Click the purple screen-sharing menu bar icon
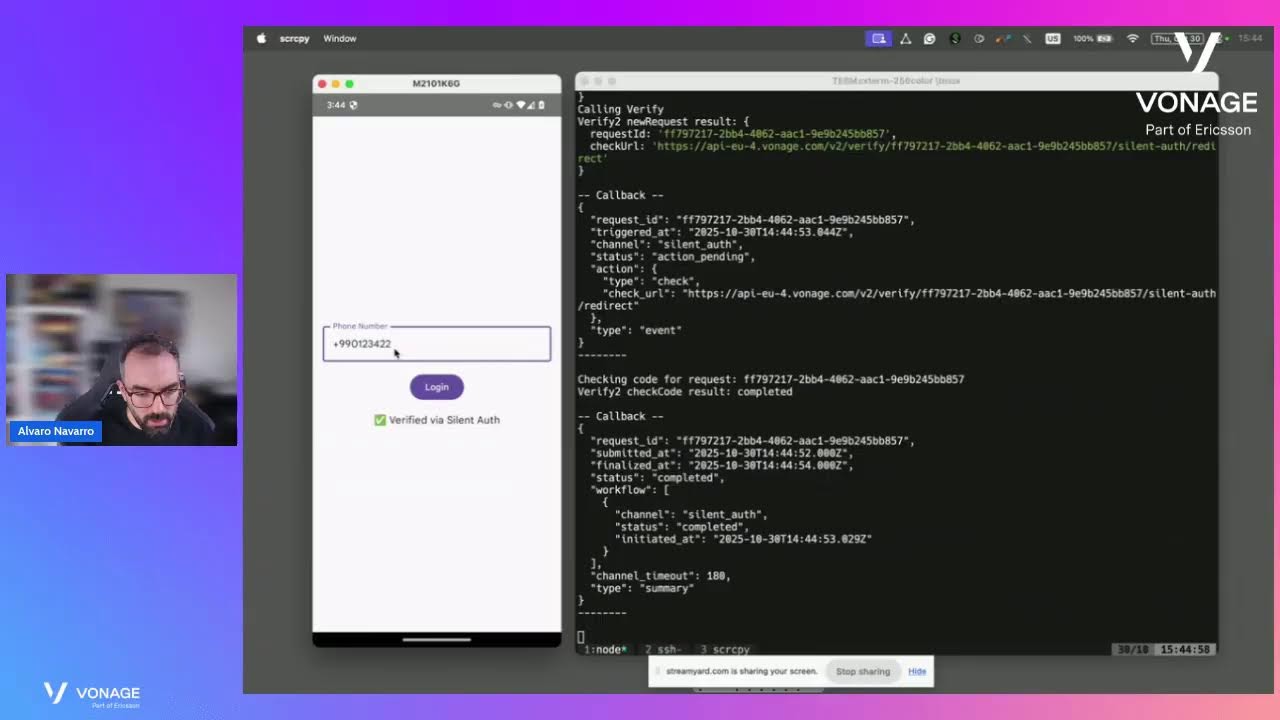Image resolution: width=1280 pixels, height=720 pixels. (878, 38)
